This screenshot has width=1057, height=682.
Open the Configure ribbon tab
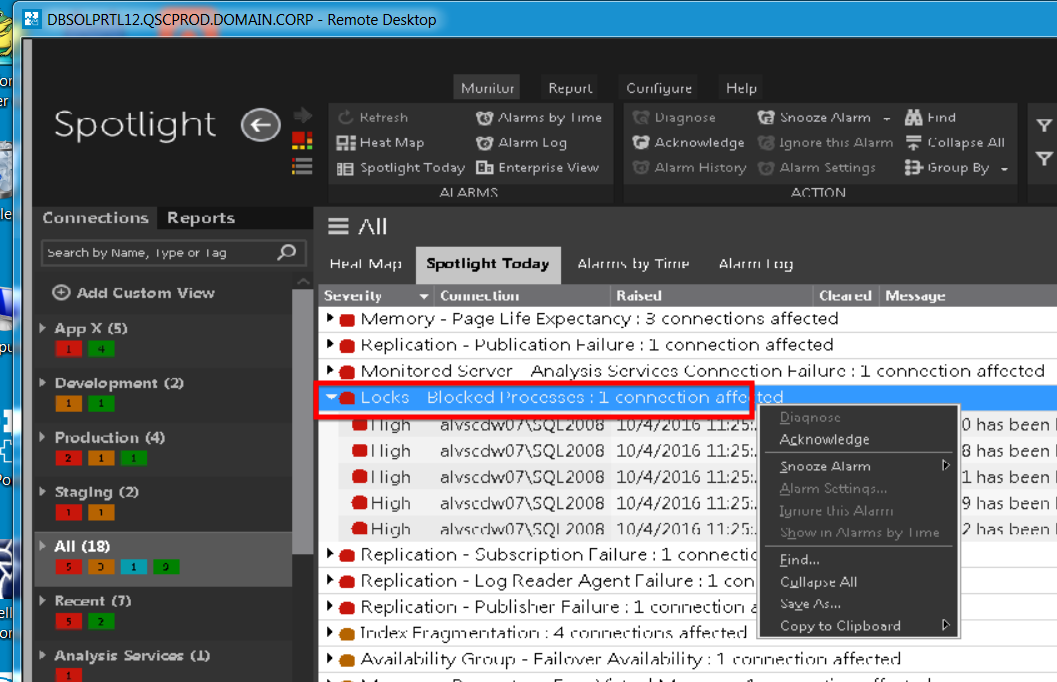pos(659,88)
